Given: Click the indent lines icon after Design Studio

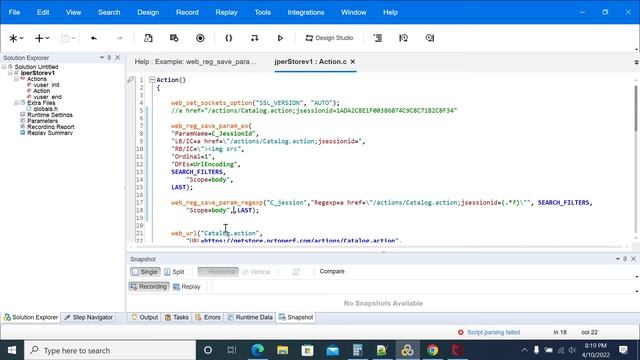Looking at the screenshot, I should tap(378, 38).
